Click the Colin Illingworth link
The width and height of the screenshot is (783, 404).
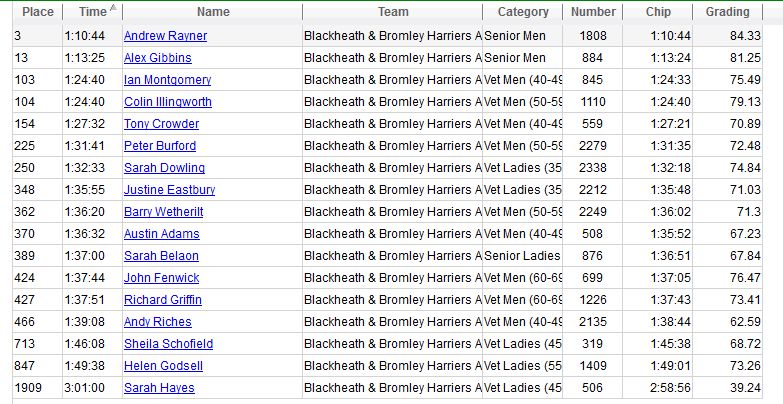click(x=168, y=102)
